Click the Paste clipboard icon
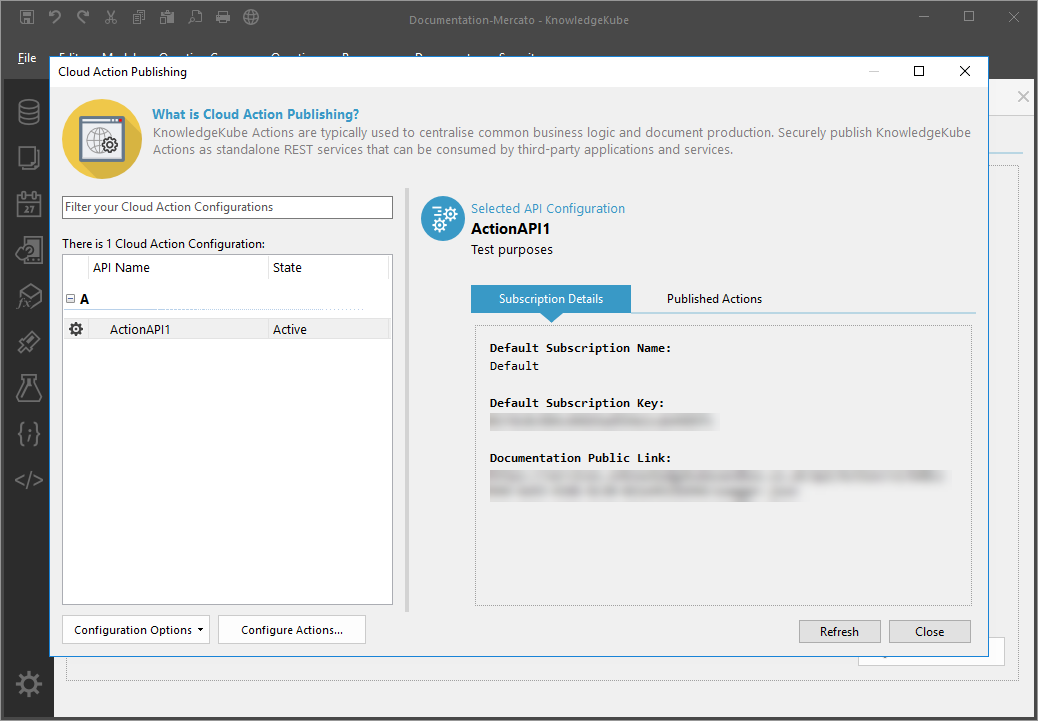 pos(167,17)
